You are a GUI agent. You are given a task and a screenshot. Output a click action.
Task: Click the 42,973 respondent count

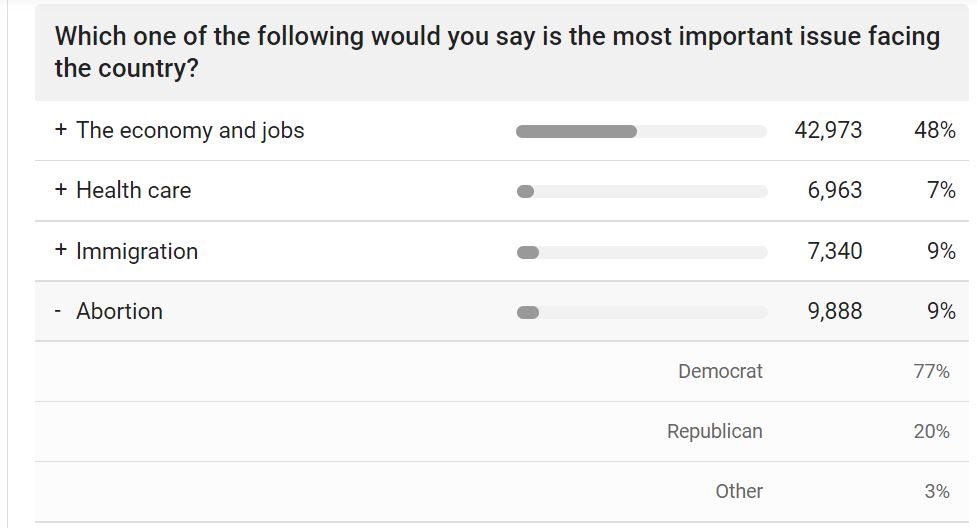[x=828, y=130]
